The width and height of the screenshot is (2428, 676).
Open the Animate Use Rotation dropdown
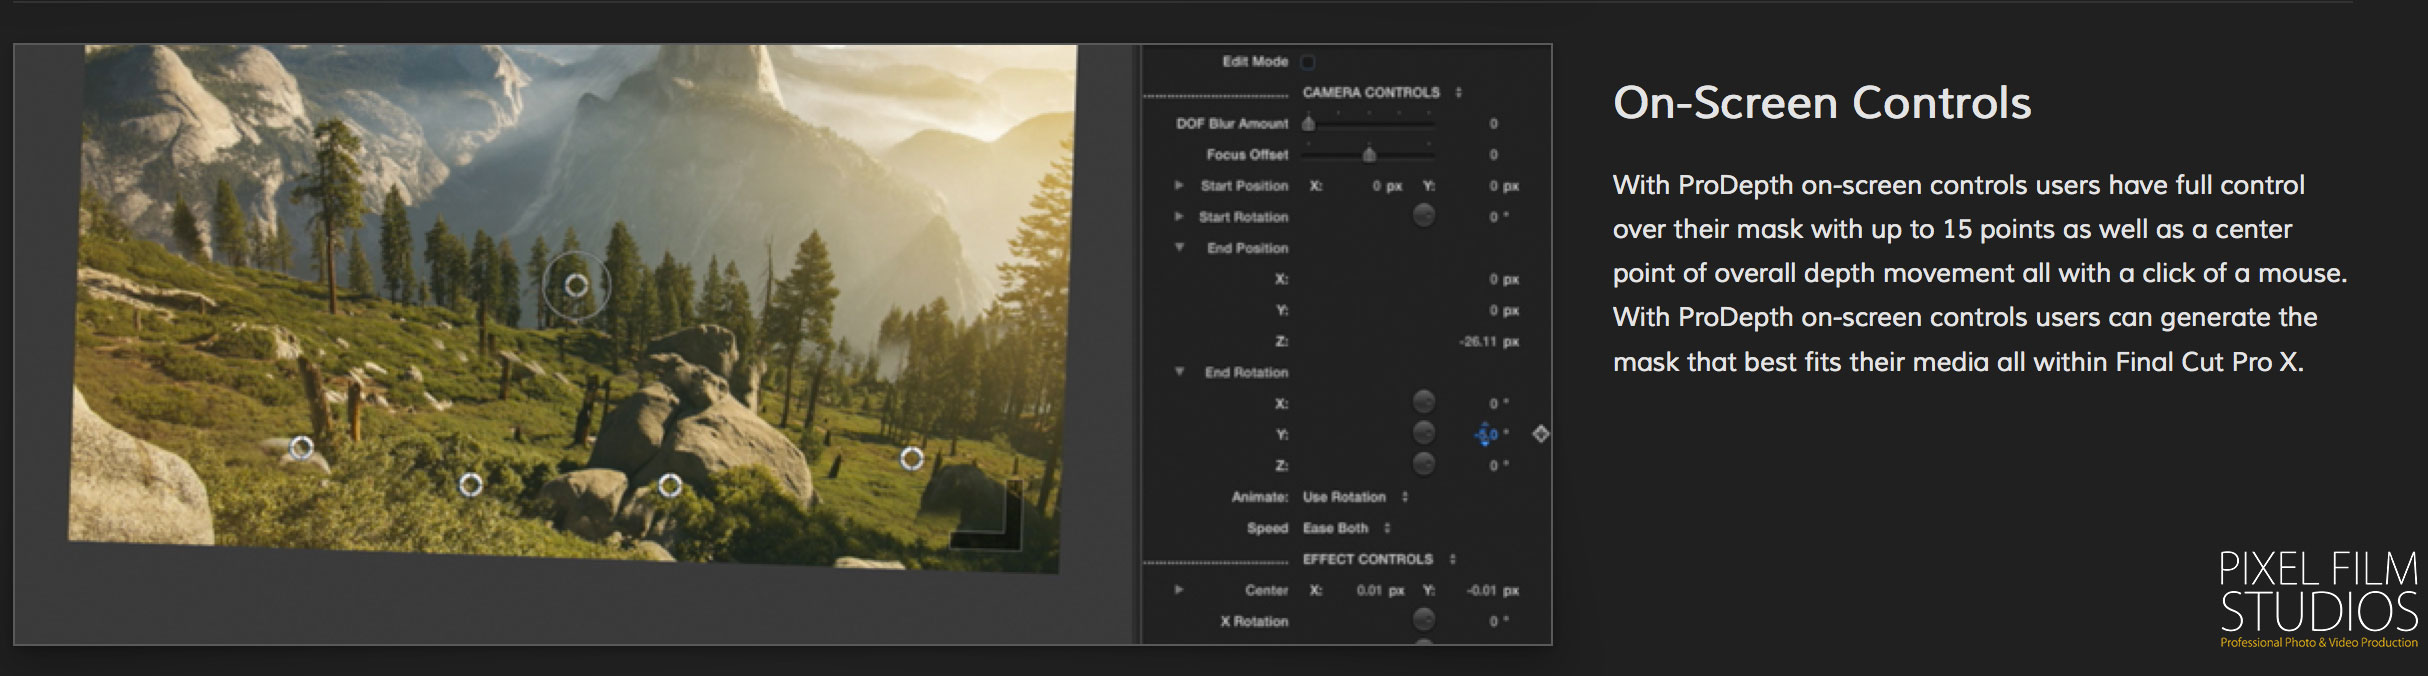tap(1355, 497)
